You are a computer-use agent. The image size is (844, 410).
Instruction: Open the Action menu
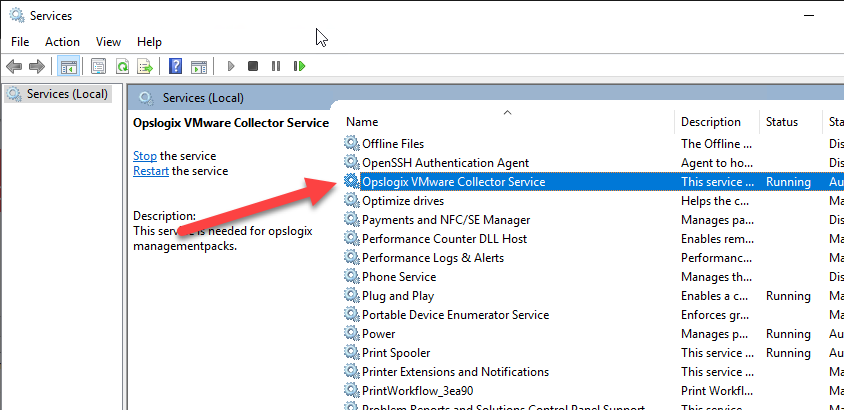62,41
